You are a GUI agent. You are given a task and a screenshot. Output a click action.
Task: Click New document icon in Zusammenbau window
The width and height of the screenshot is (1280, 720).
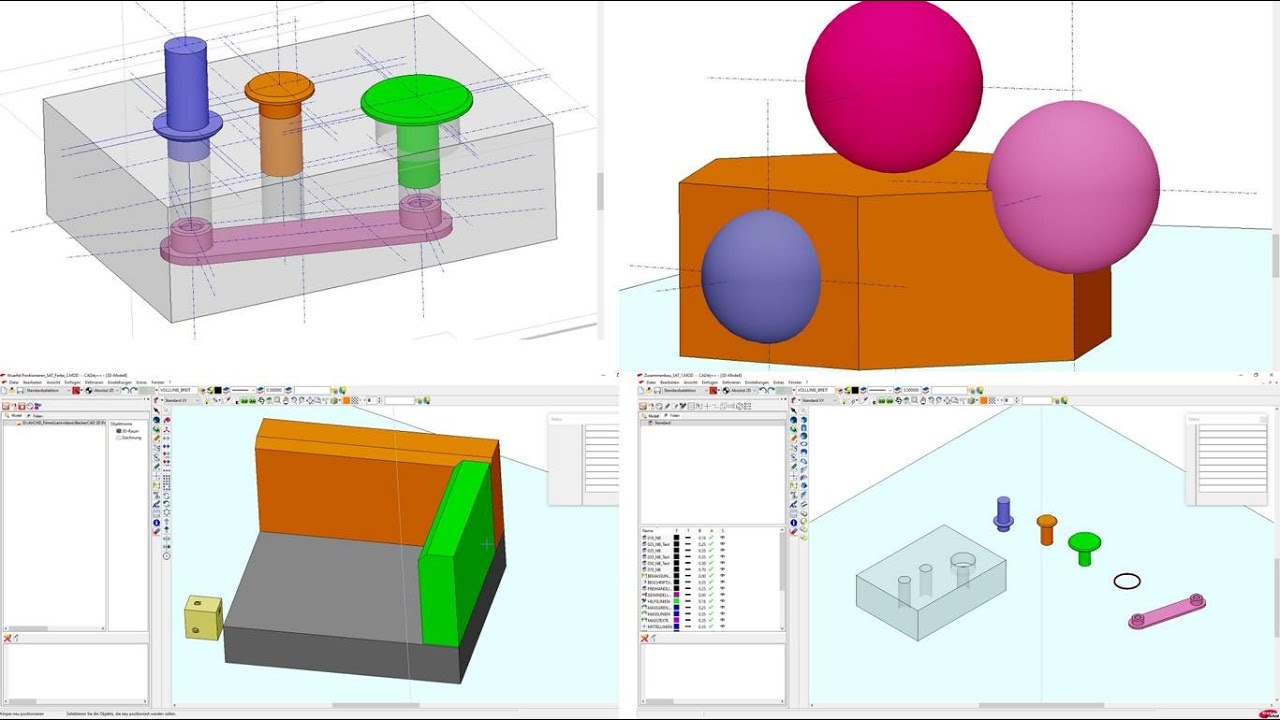(x=642, y=390)
